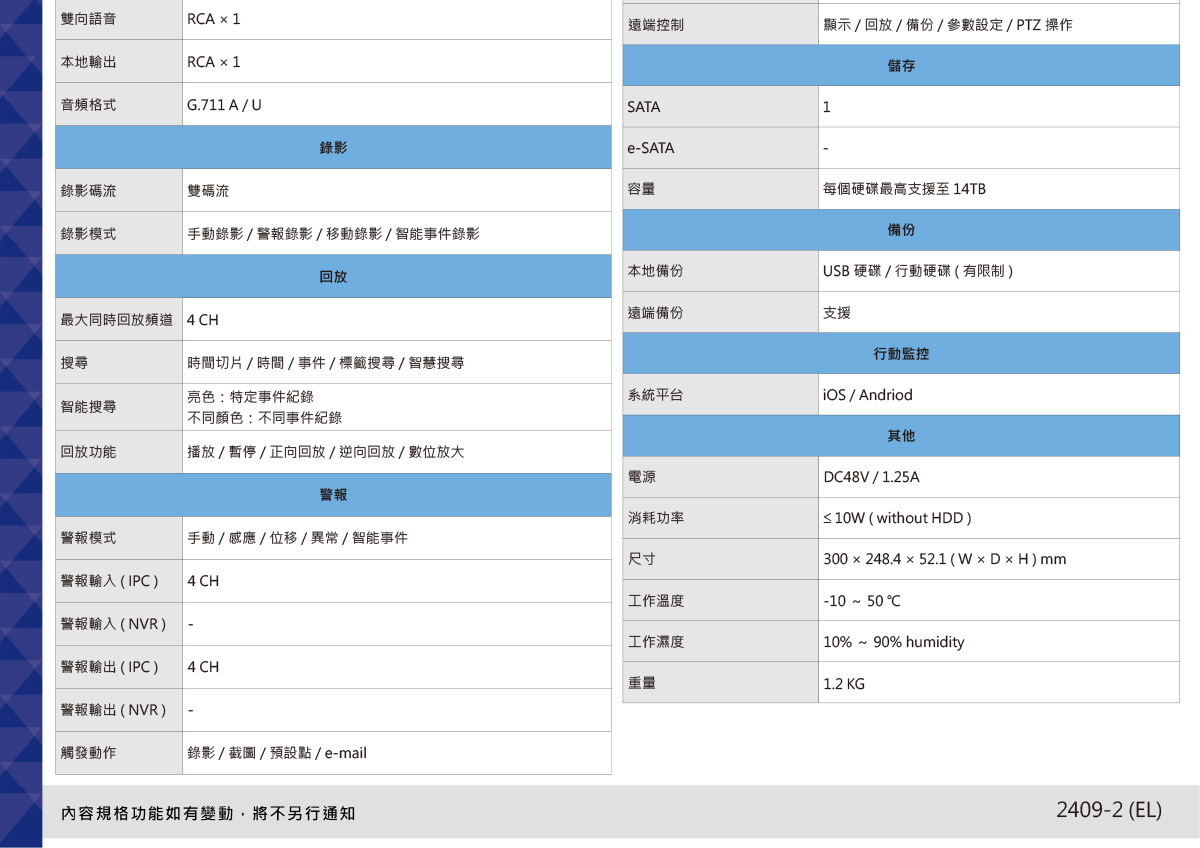The image size is (1200, 848).
Task: Click the 回放 section header
Action: tap(333, 277)
